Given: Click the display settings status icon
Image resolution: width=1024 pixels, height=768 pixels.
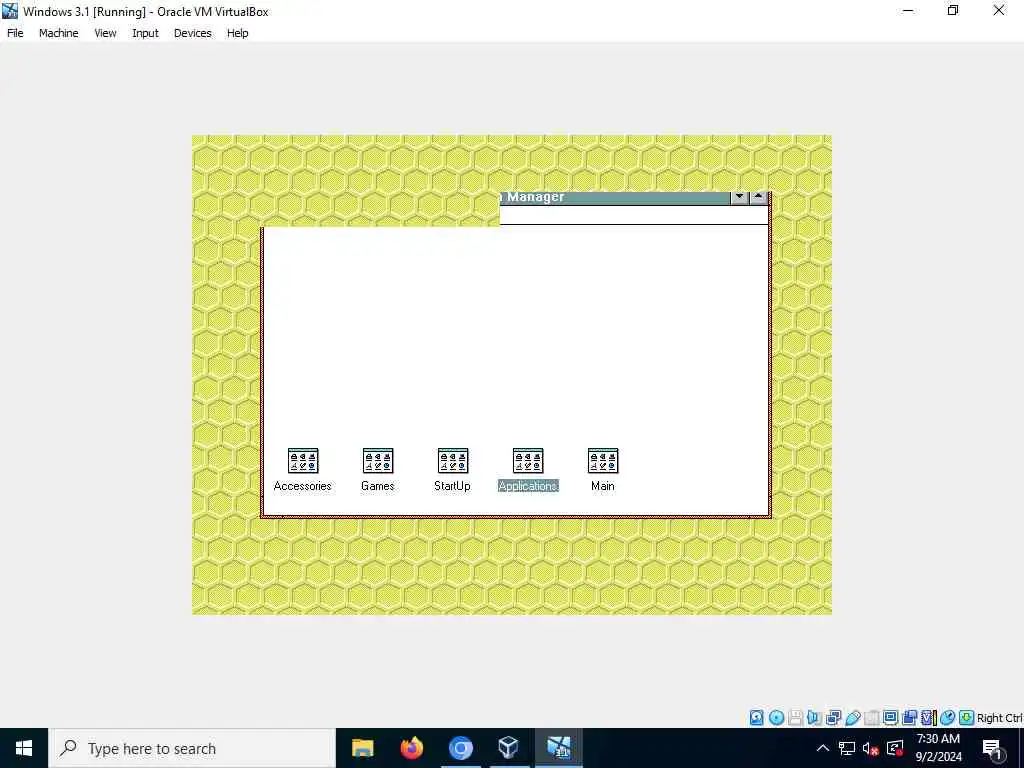Looking at the screenshot, I should (890, 718).
